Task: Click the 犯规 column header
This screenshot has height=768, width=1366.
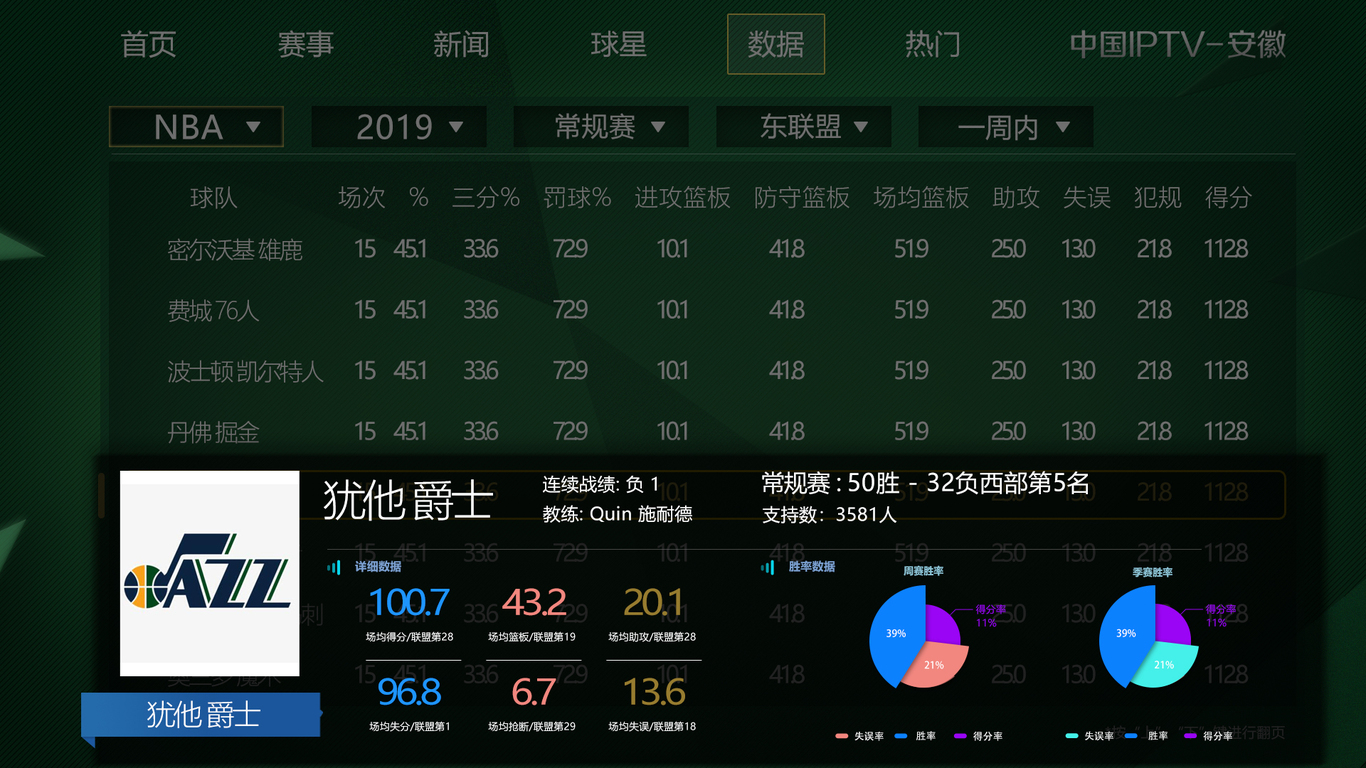Action: tap(1158, 198)
